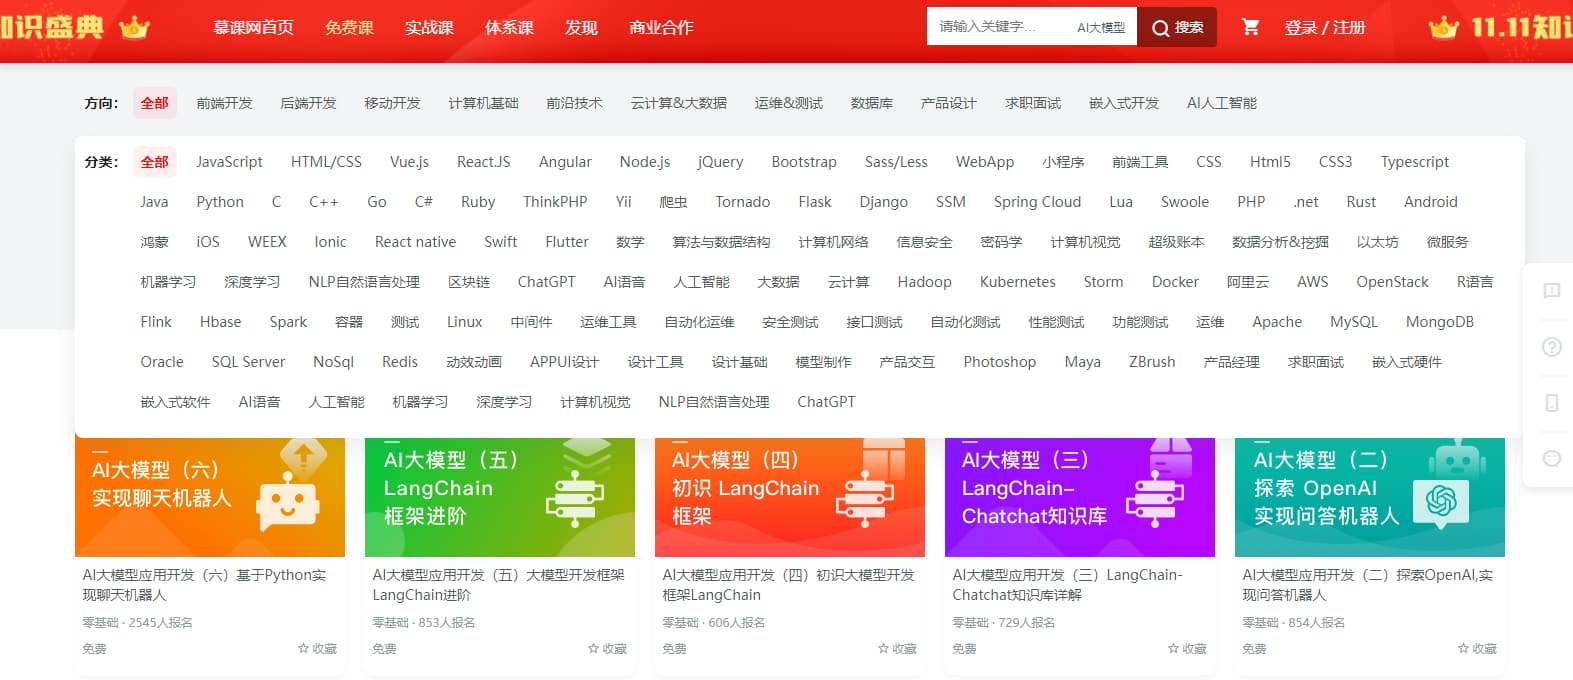The width and height of the screenshot is (1573, 680).
Task: Click the 11.11 banner on the right
Action: click(x=1500, y=27)
